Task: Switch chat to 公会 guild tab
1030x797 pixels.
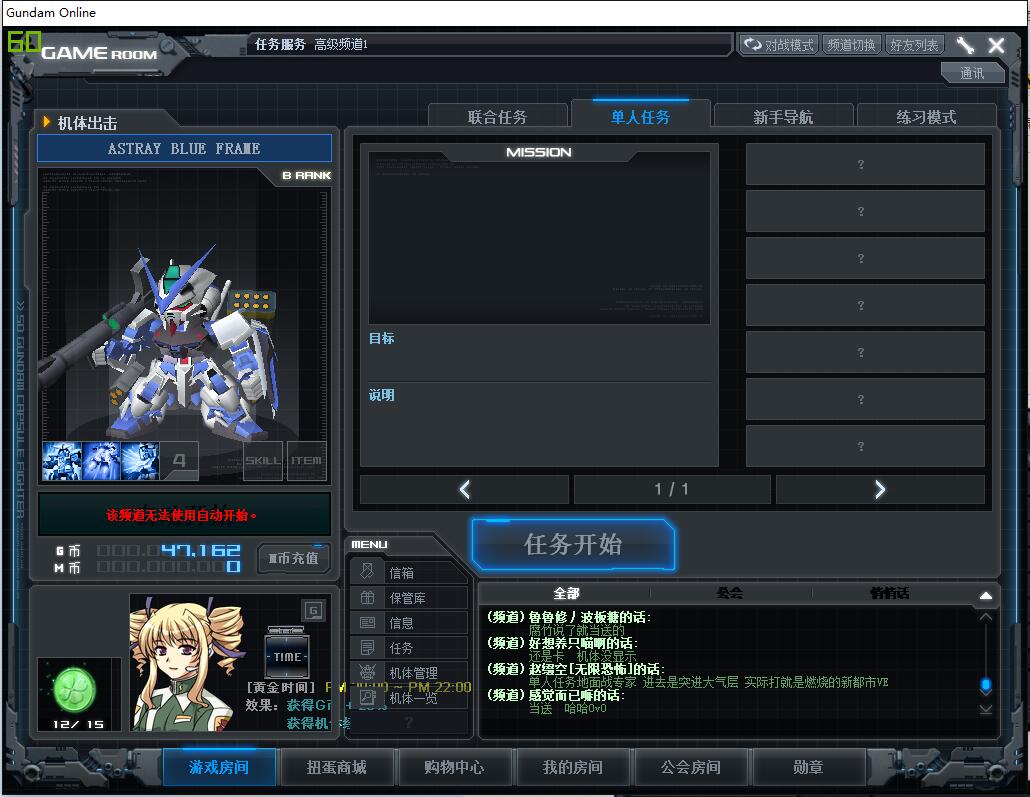Action: [730, 593]
